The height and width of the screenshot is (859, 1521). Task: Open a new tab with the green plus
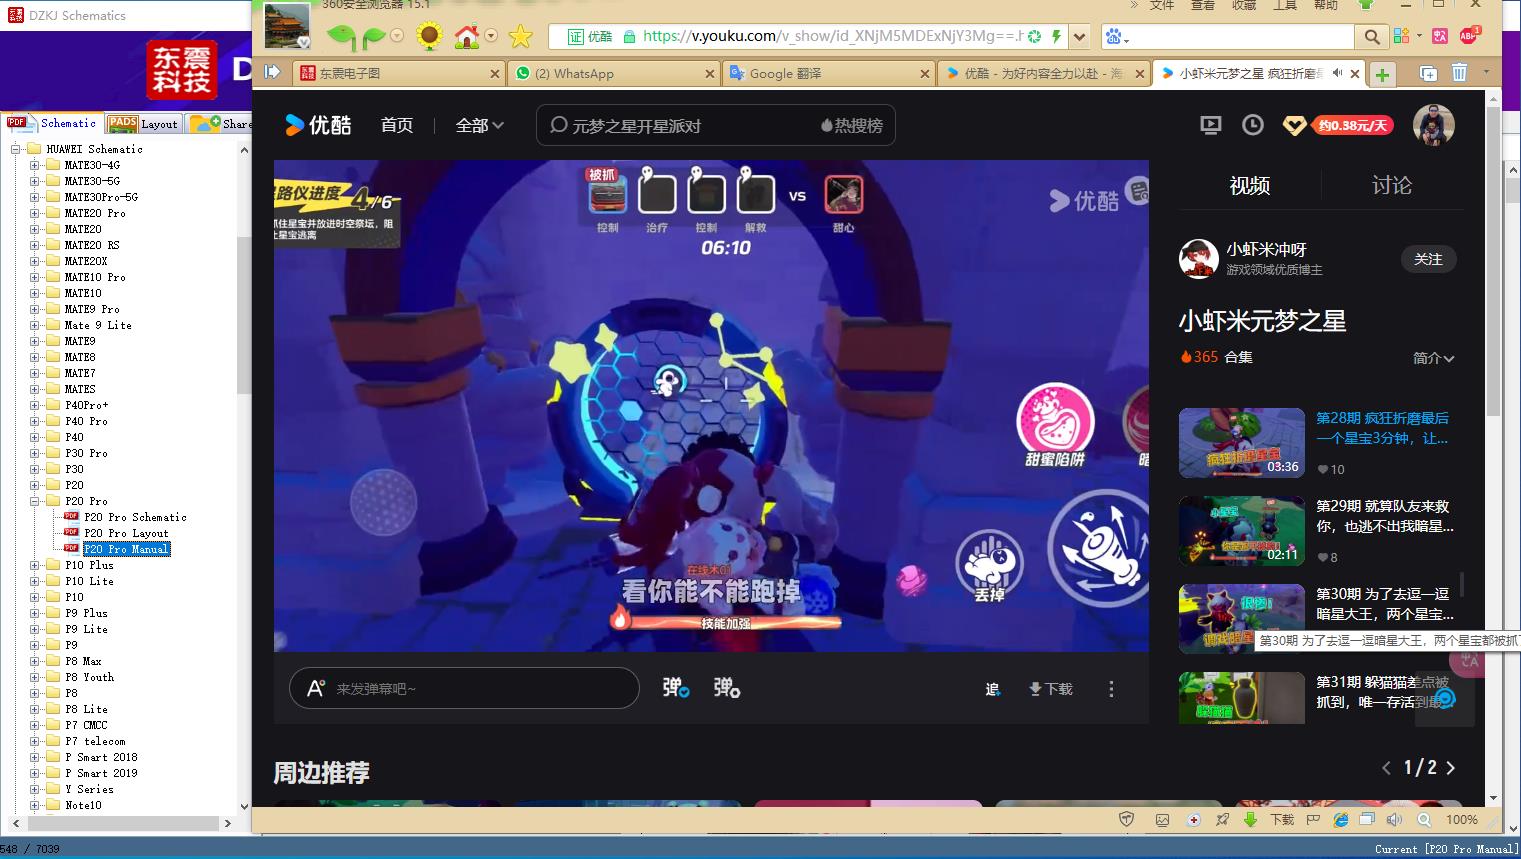[x=1382, y=74]
